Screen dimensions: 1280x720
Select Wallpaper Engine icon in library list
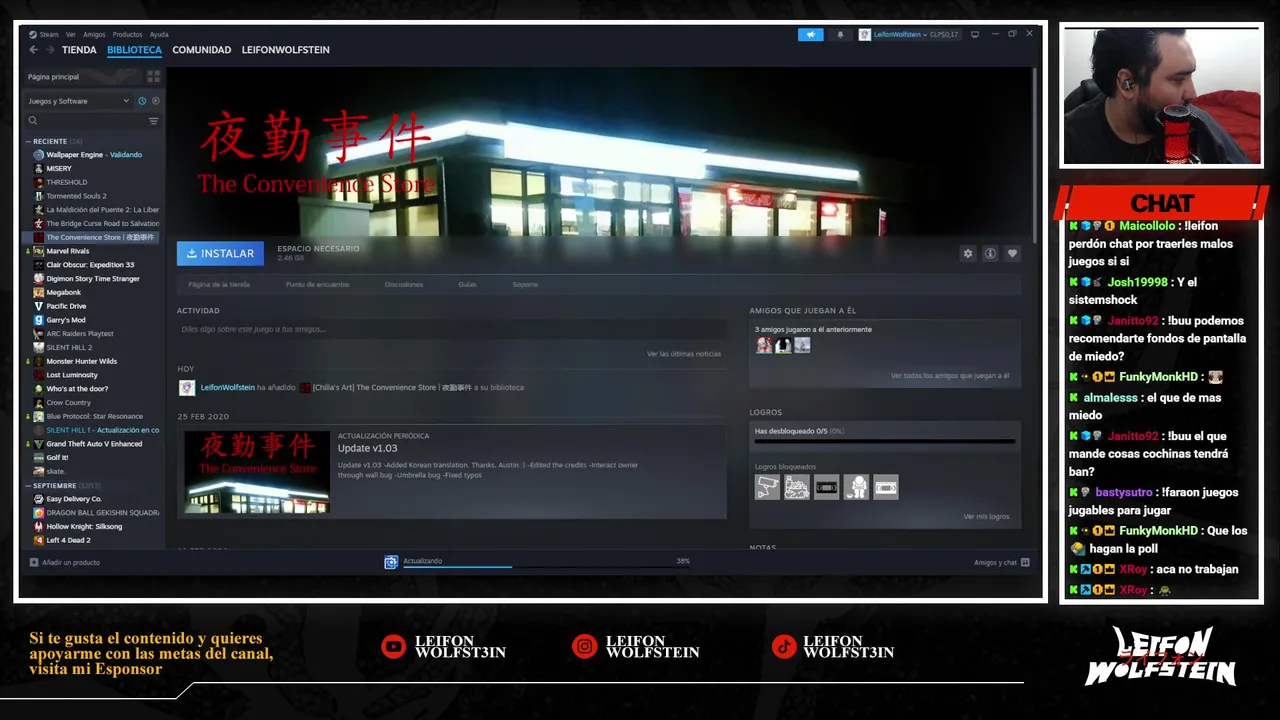click(38, 155)
